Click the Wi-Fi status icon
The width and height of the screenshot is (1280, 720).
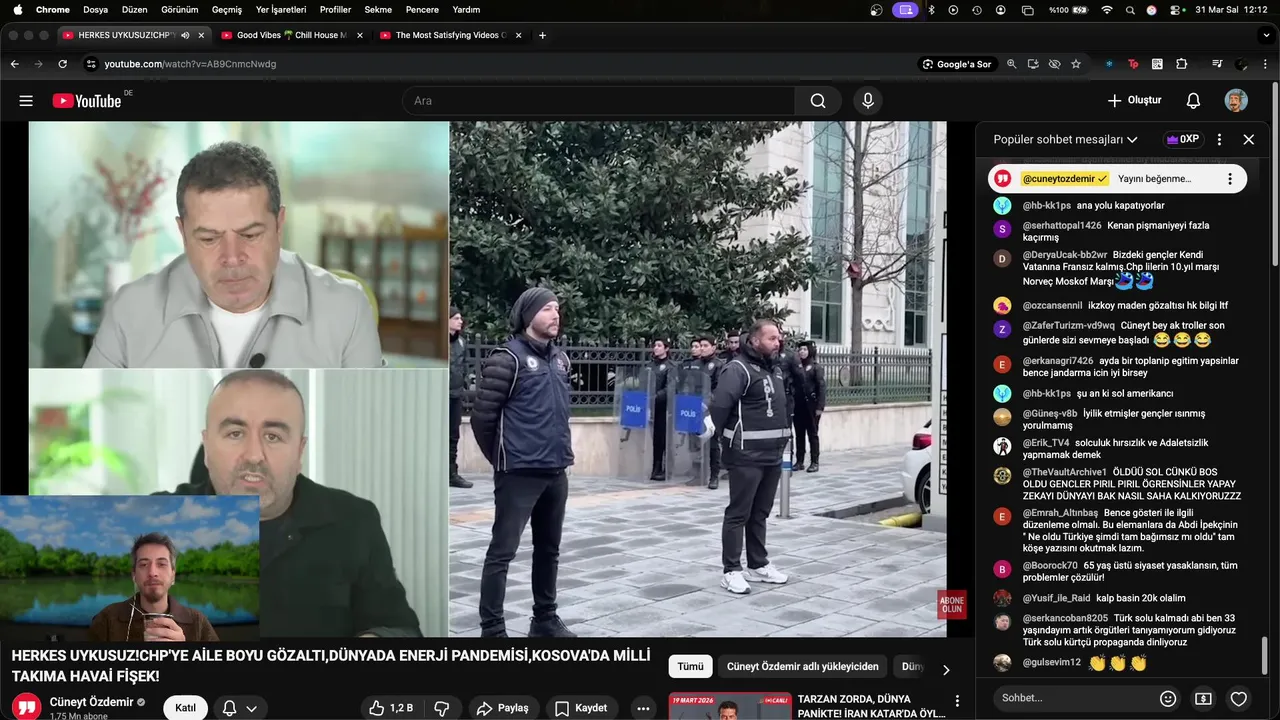click(1107, 10)
